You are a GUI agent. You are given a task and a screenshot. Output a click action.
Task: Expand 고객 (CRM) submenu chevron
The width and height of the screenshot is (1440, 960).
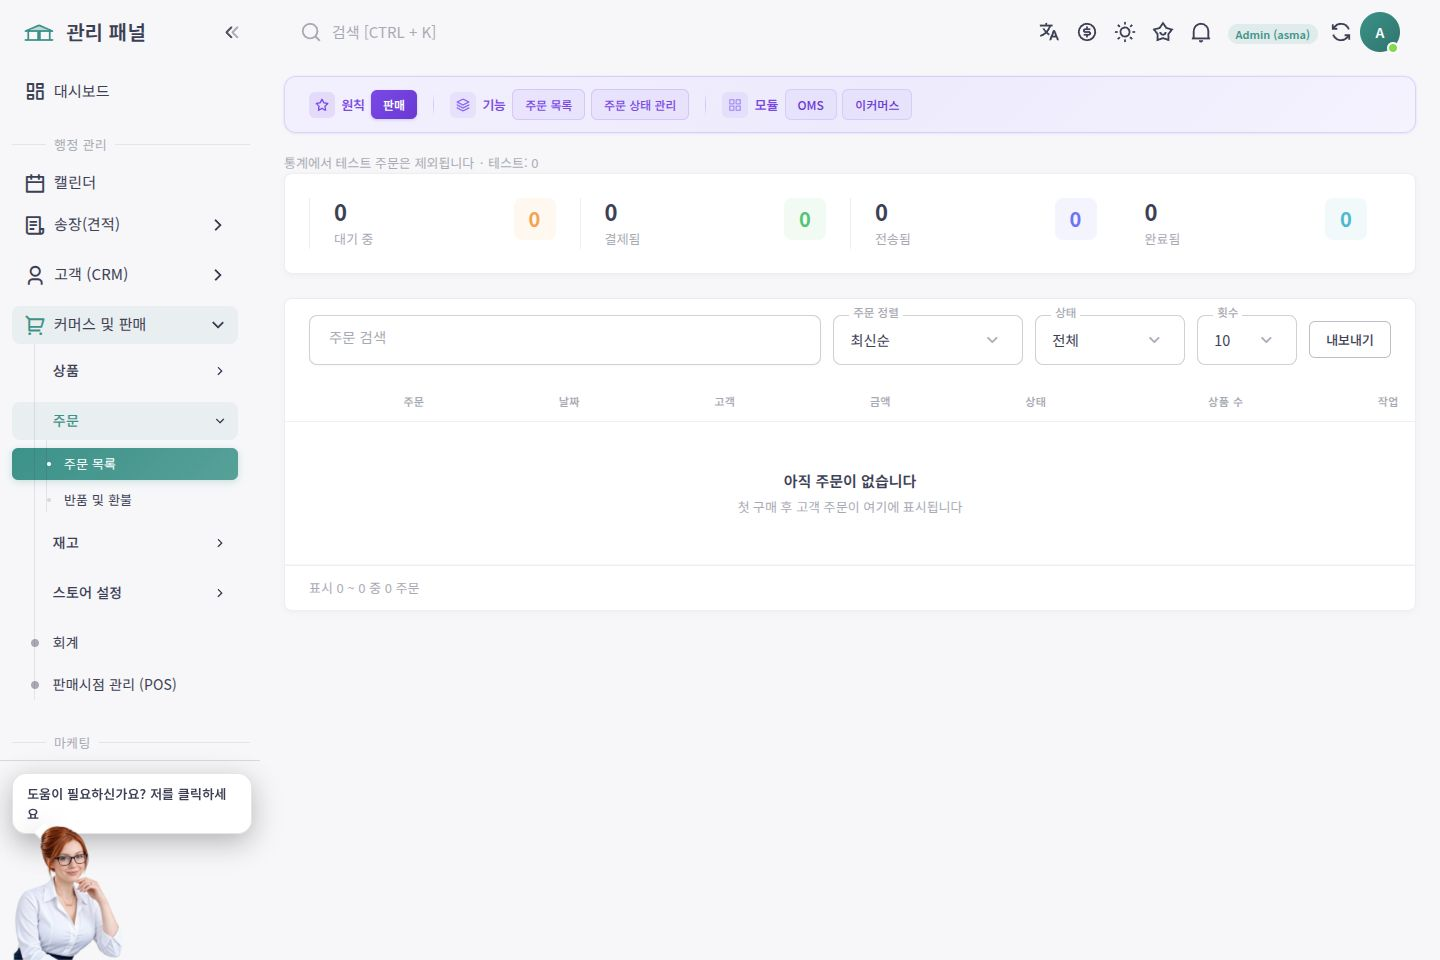click(x=218, y=275)
